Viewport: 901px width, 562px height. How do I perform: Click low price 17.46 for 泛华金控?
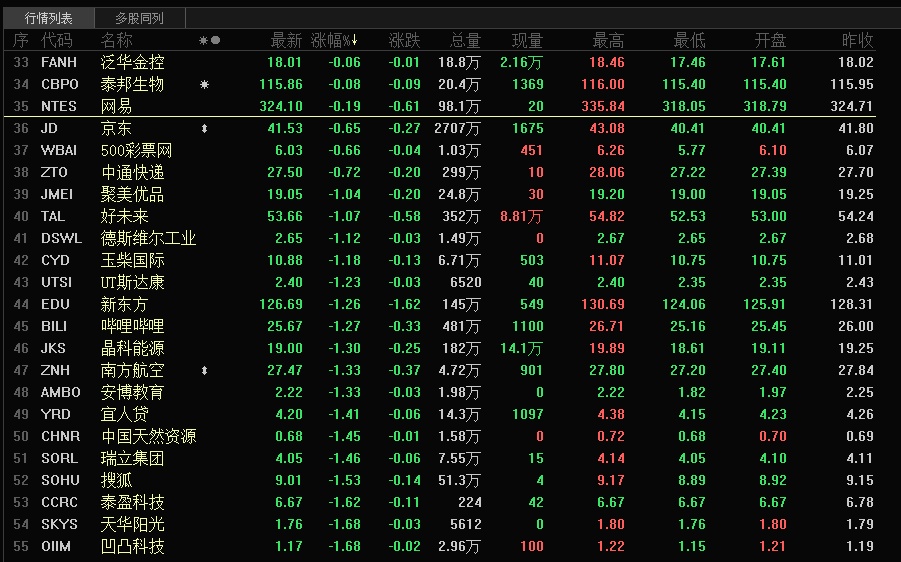688,62
